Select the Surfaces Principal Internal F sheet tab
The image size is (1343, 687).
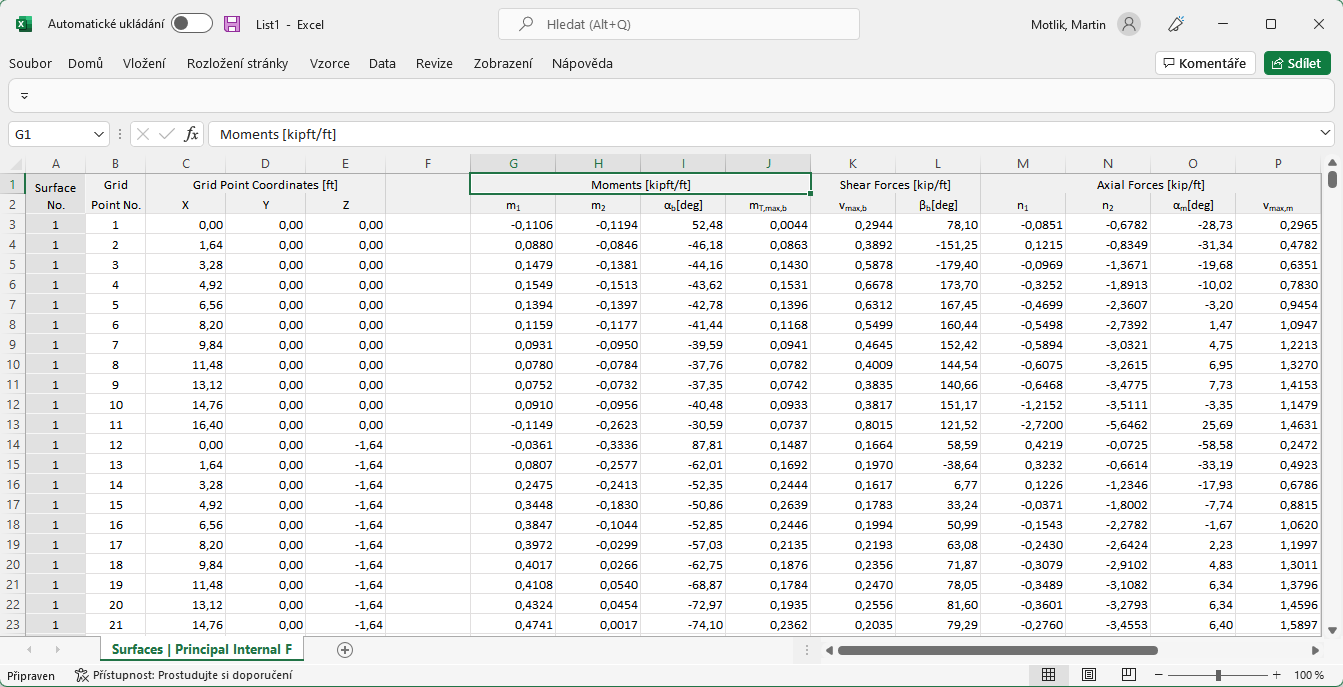click(201, 649)
